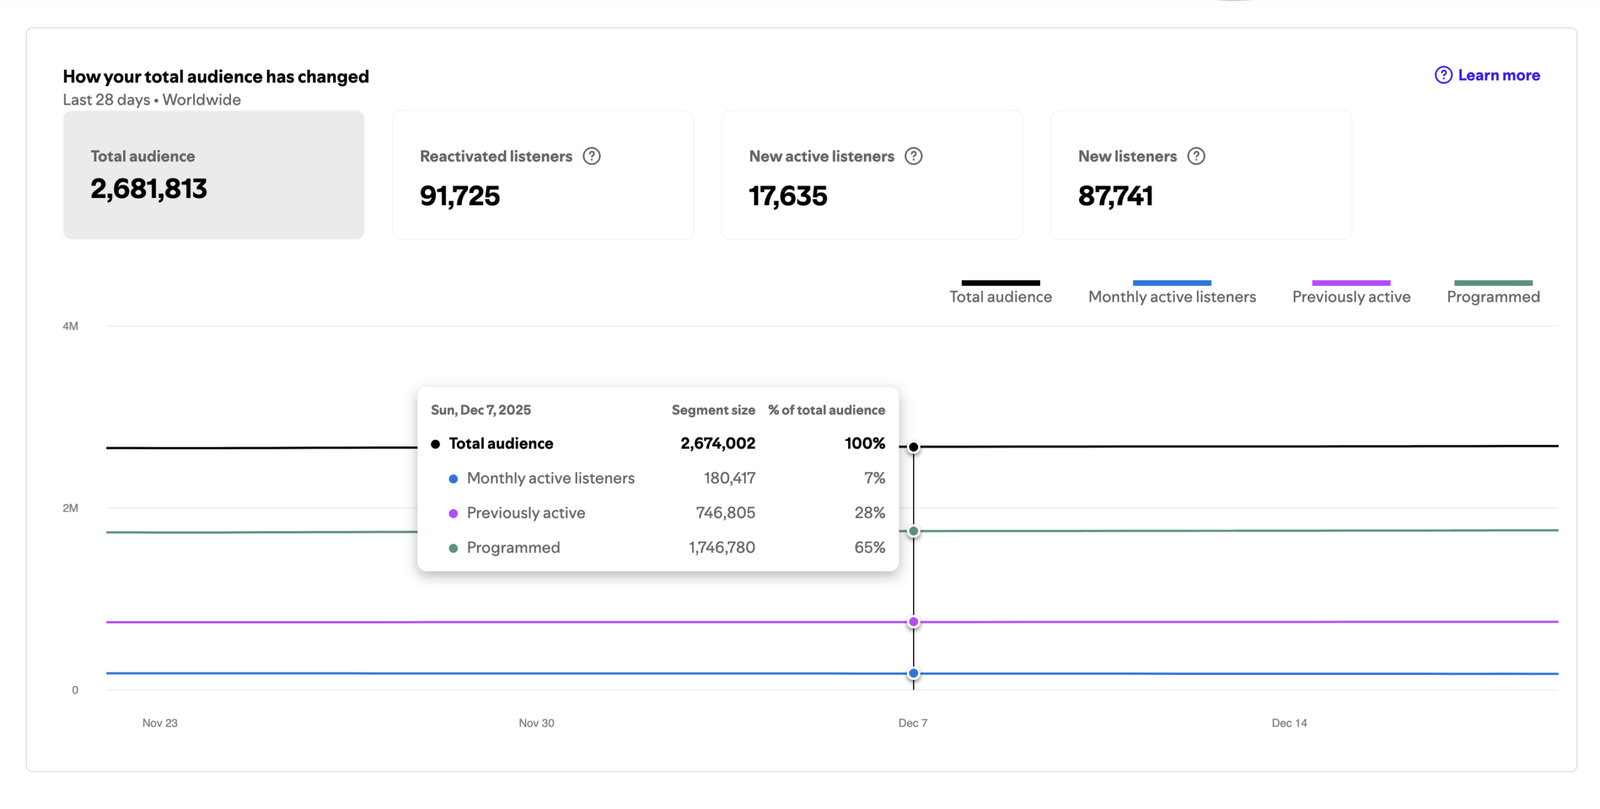Click the blue dot beside Monthly active listeners in tooltip
Screen dimensions: 1600x809
(x=453, y=479)
